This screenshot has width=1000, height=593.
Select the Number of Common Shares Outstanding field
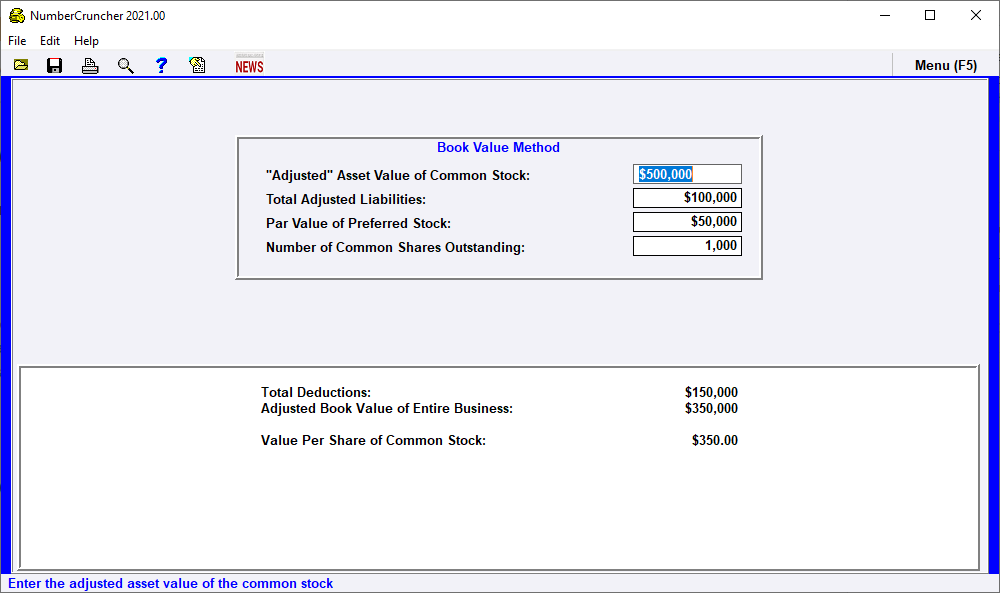click(x=688, y=245)
